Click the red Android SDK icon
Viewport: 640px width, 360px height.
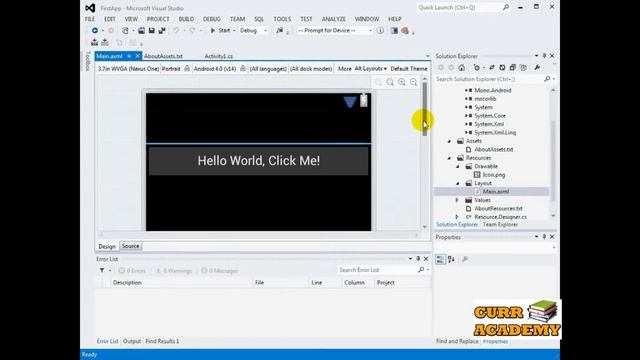[x=405, y=31]
